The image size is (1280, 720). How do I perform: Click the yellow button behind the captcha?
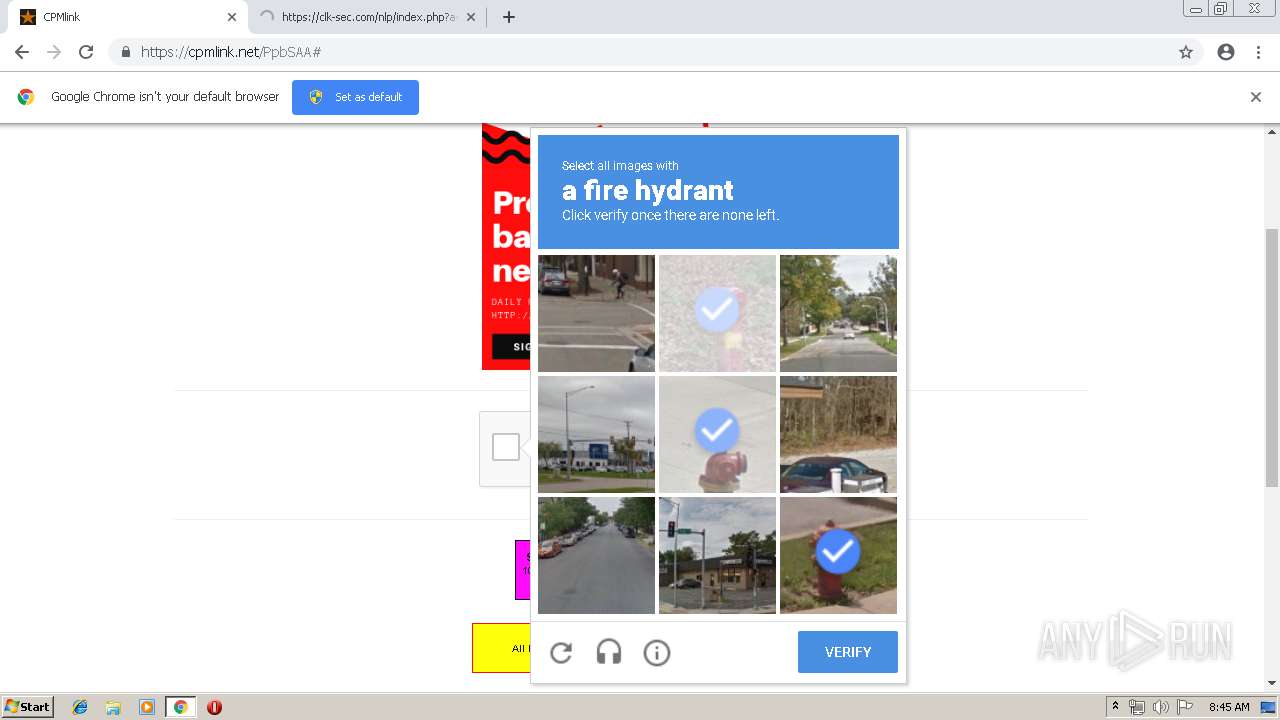[501, 648]
